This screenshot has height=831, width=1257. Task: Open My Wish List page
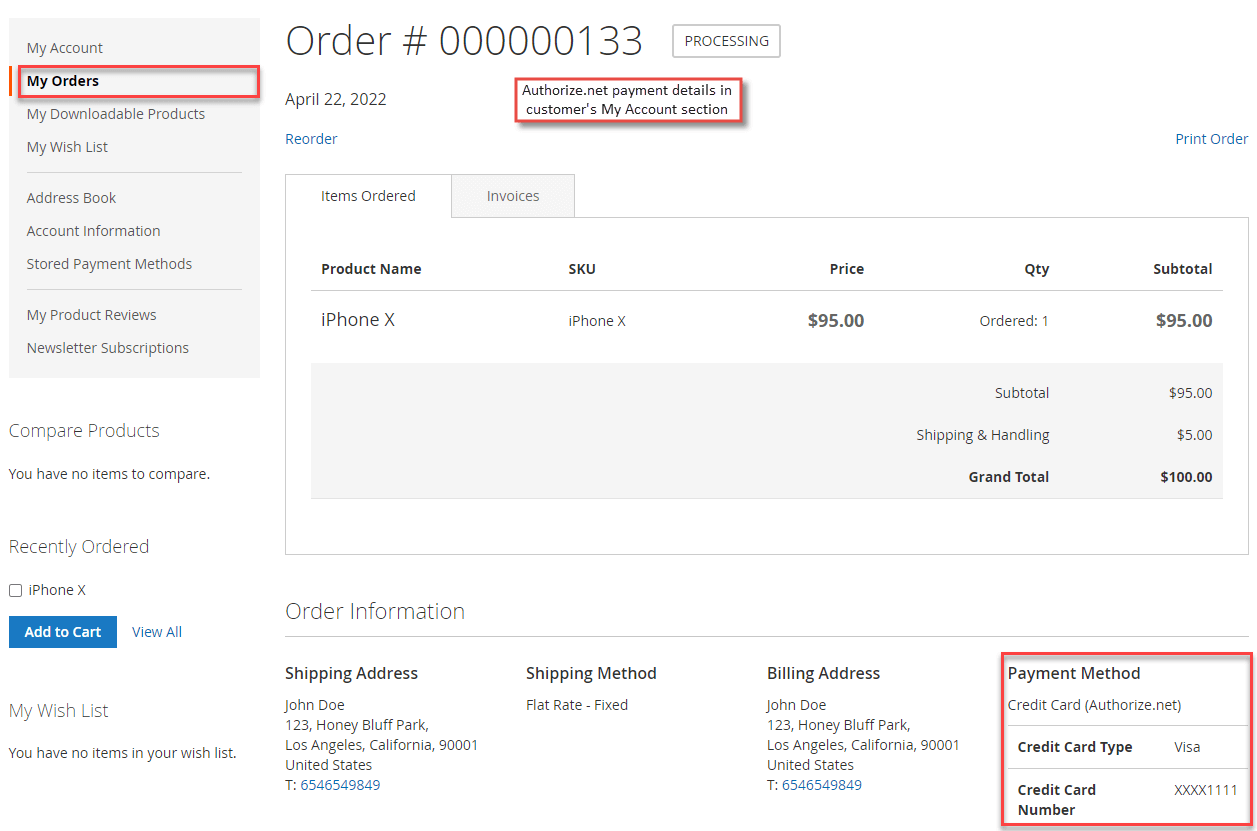tap(67, 146)
